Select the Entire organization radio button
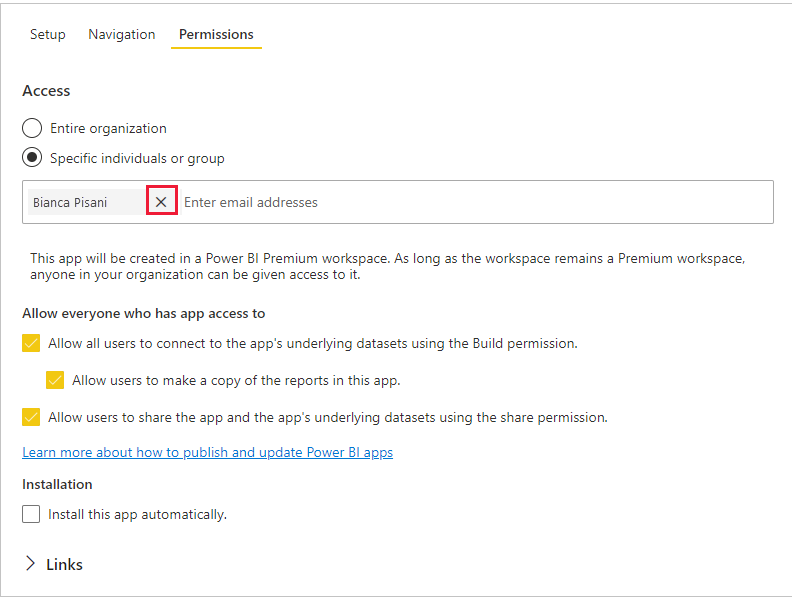 click(32, 128)
